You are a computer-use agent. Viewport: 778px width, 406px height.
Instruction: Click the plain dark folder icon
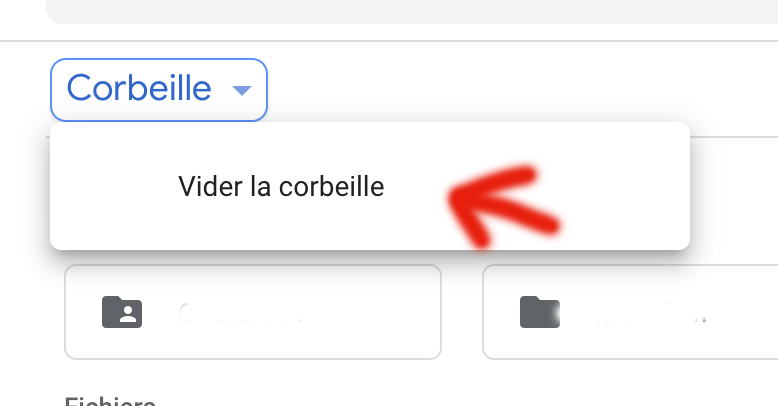coord(540,312)
